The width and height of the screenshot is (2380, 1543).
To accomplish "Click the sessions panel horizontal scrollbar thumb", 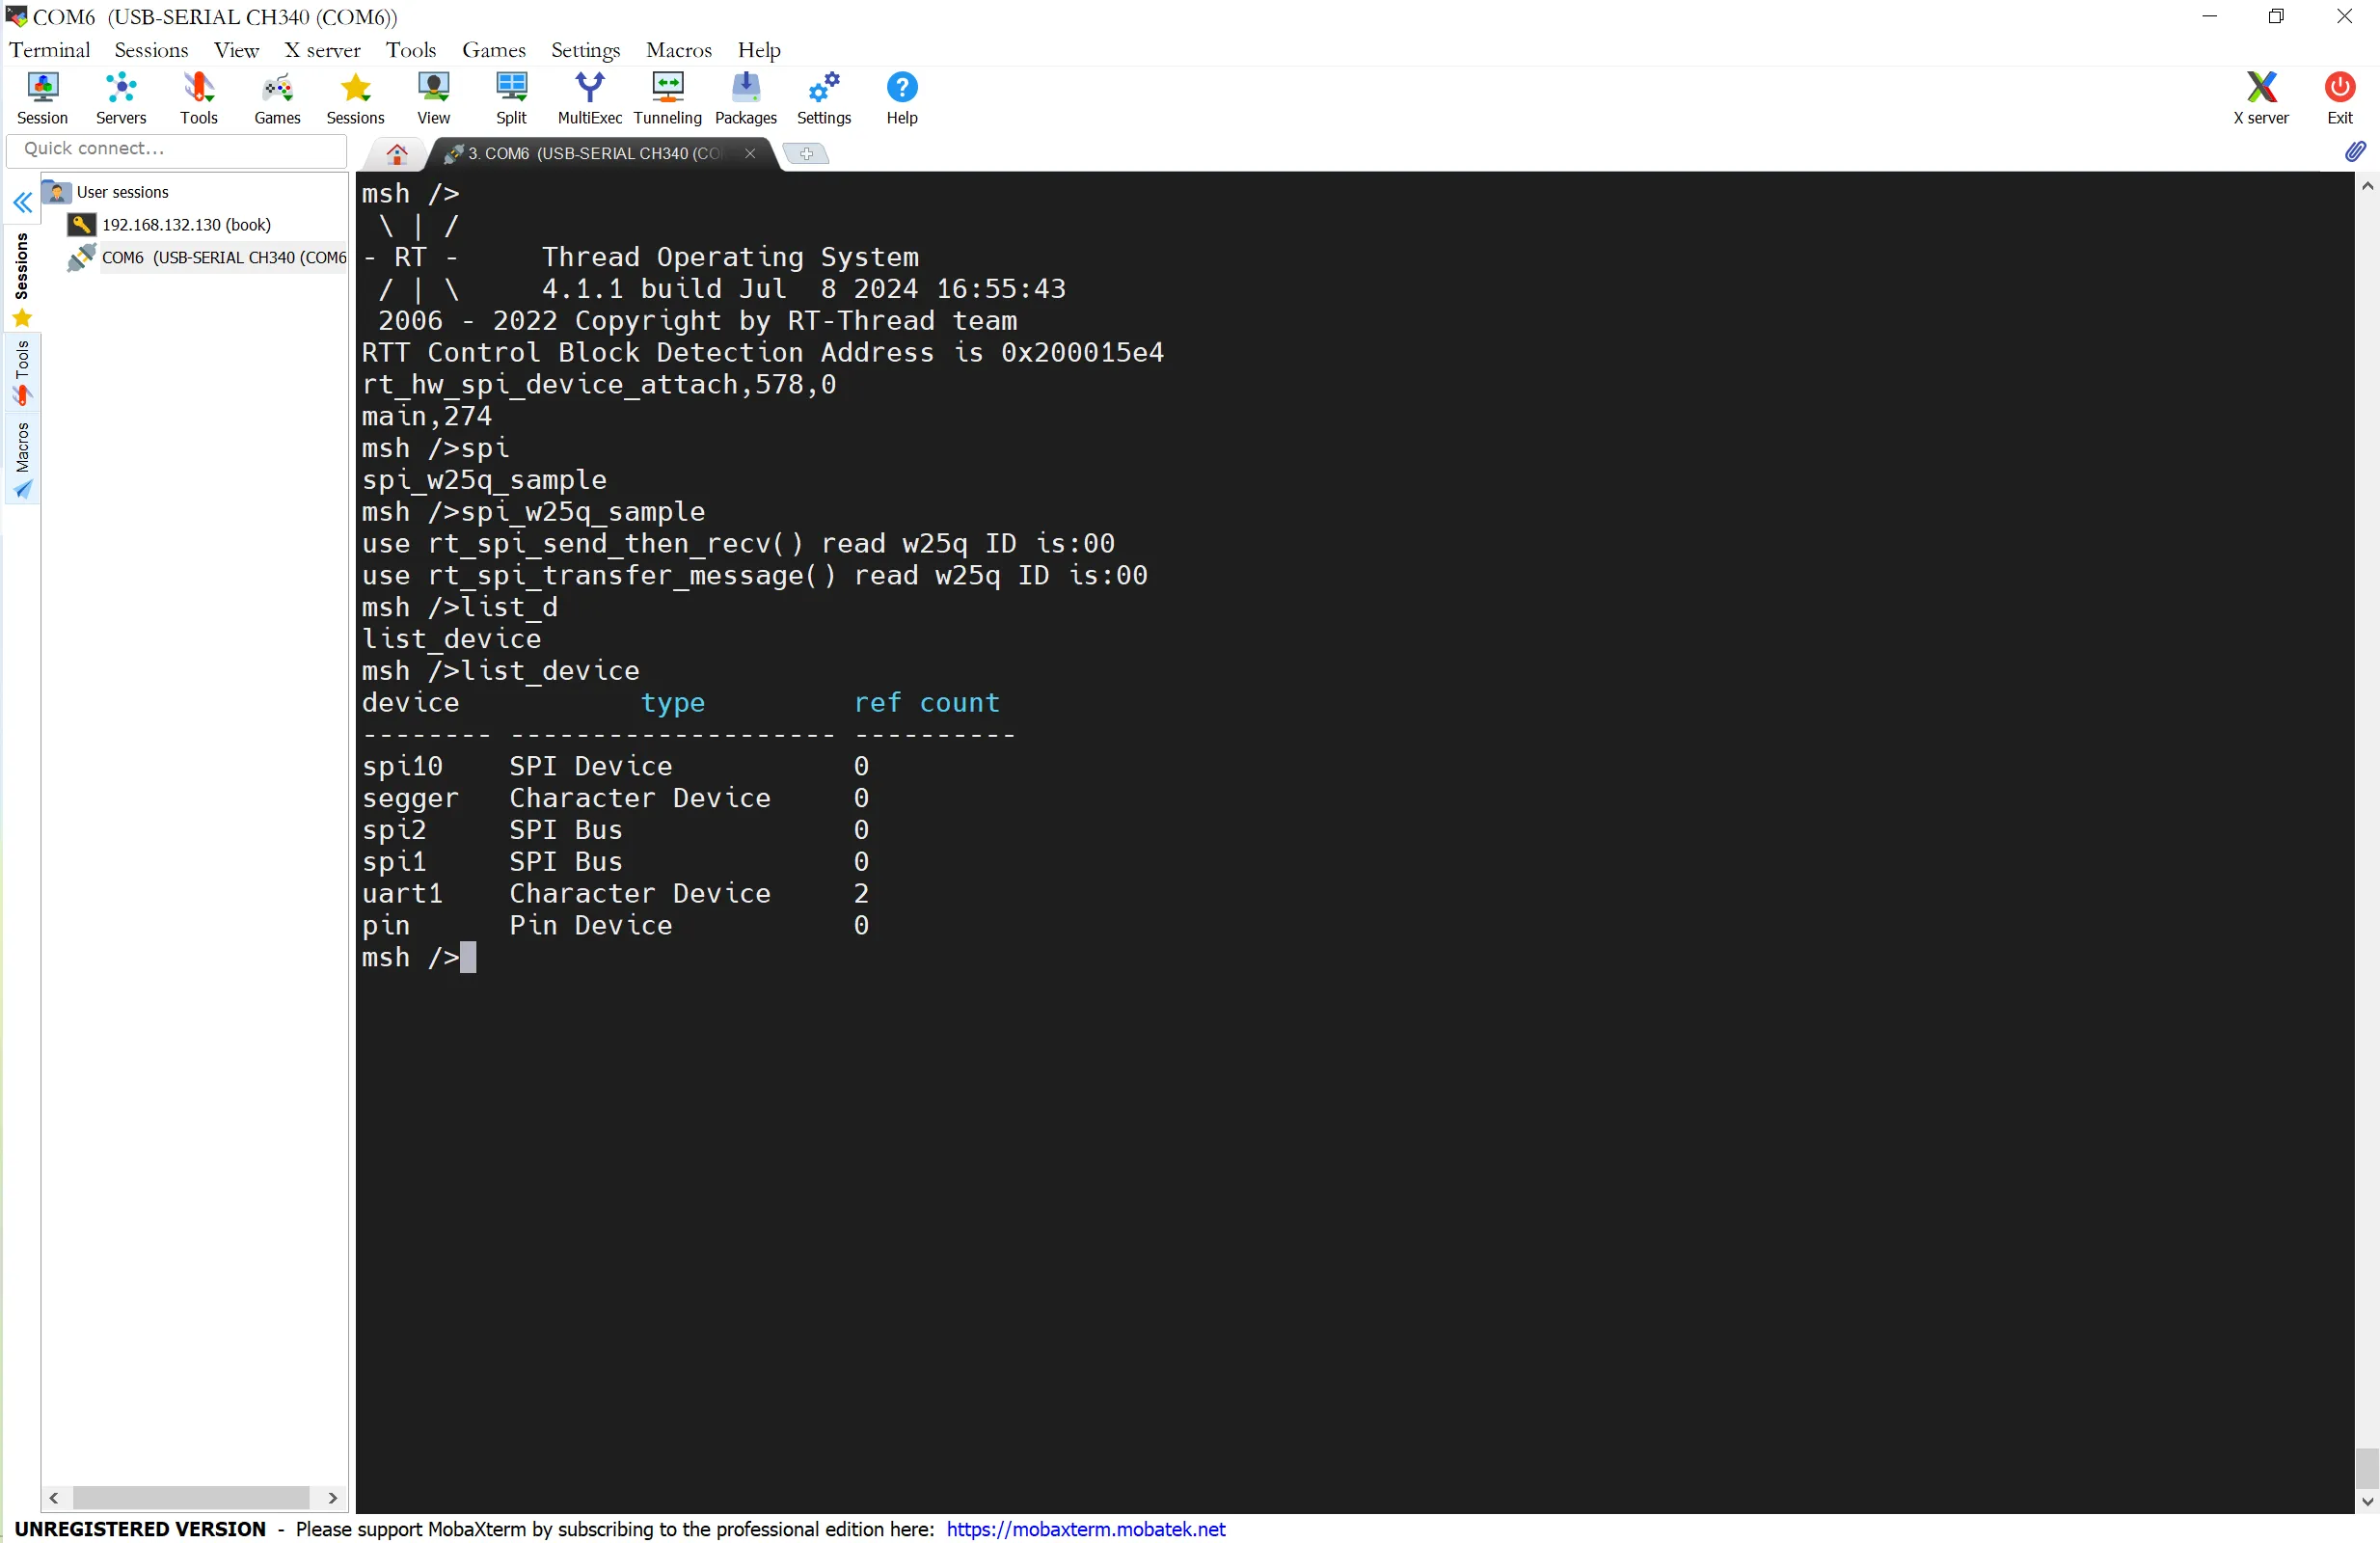I will (191, 1498).
